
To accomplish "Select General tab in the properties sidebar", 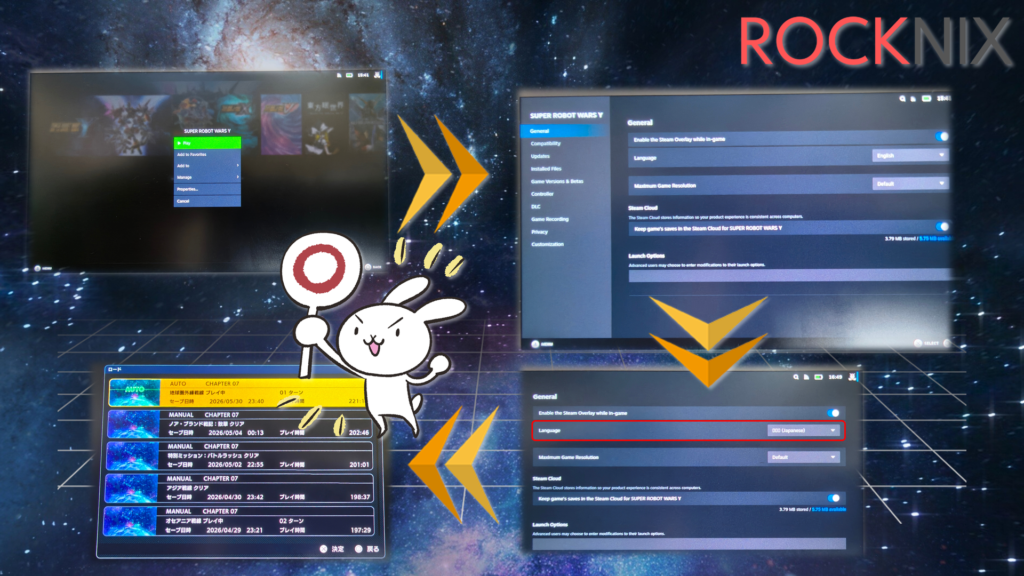I will [564, 131].
